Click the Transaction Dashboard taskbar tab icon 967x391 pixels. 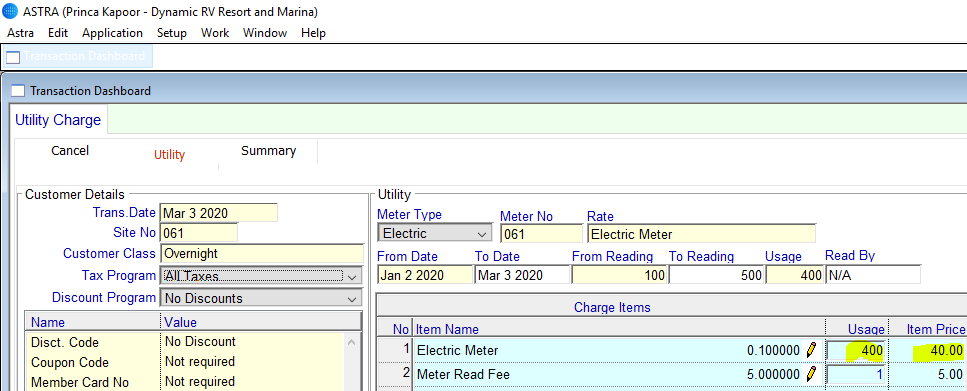click(13, 57)
